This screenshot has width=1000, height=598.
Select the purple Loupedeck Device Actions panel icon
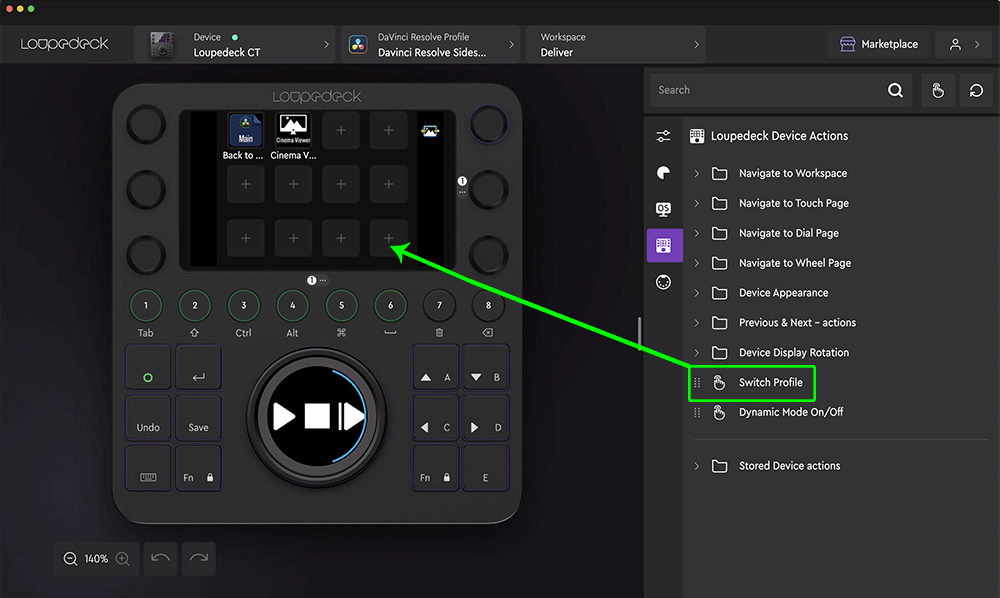tap(664, 245)
